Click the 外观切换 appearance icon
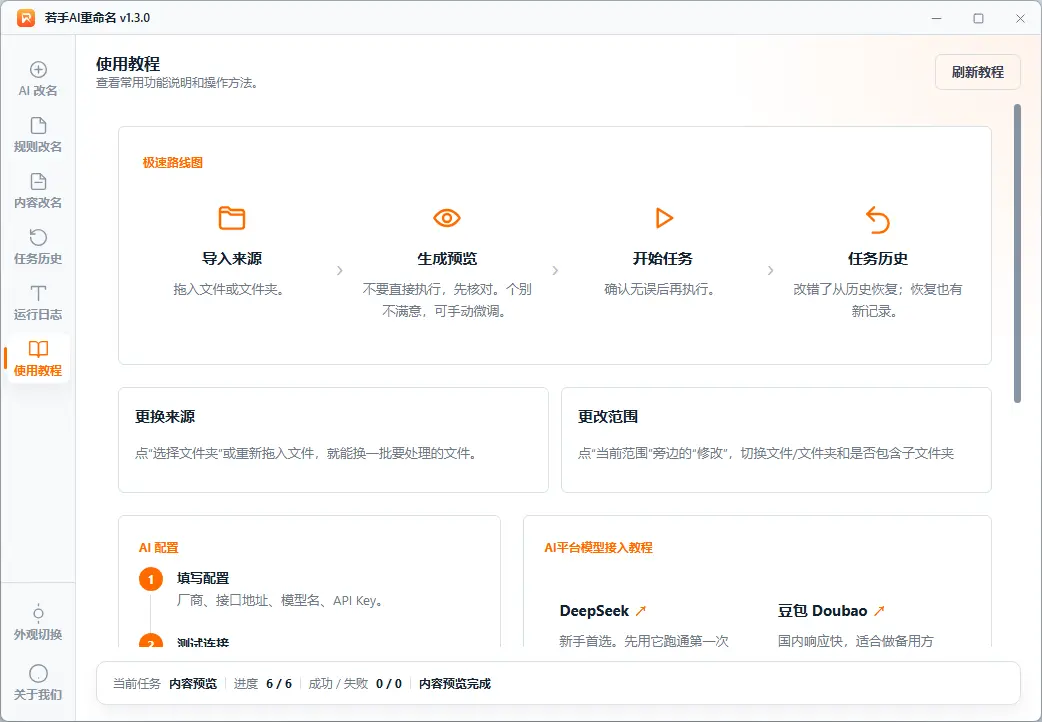The height and width of the screenshot is (722, 1042). 38,612
